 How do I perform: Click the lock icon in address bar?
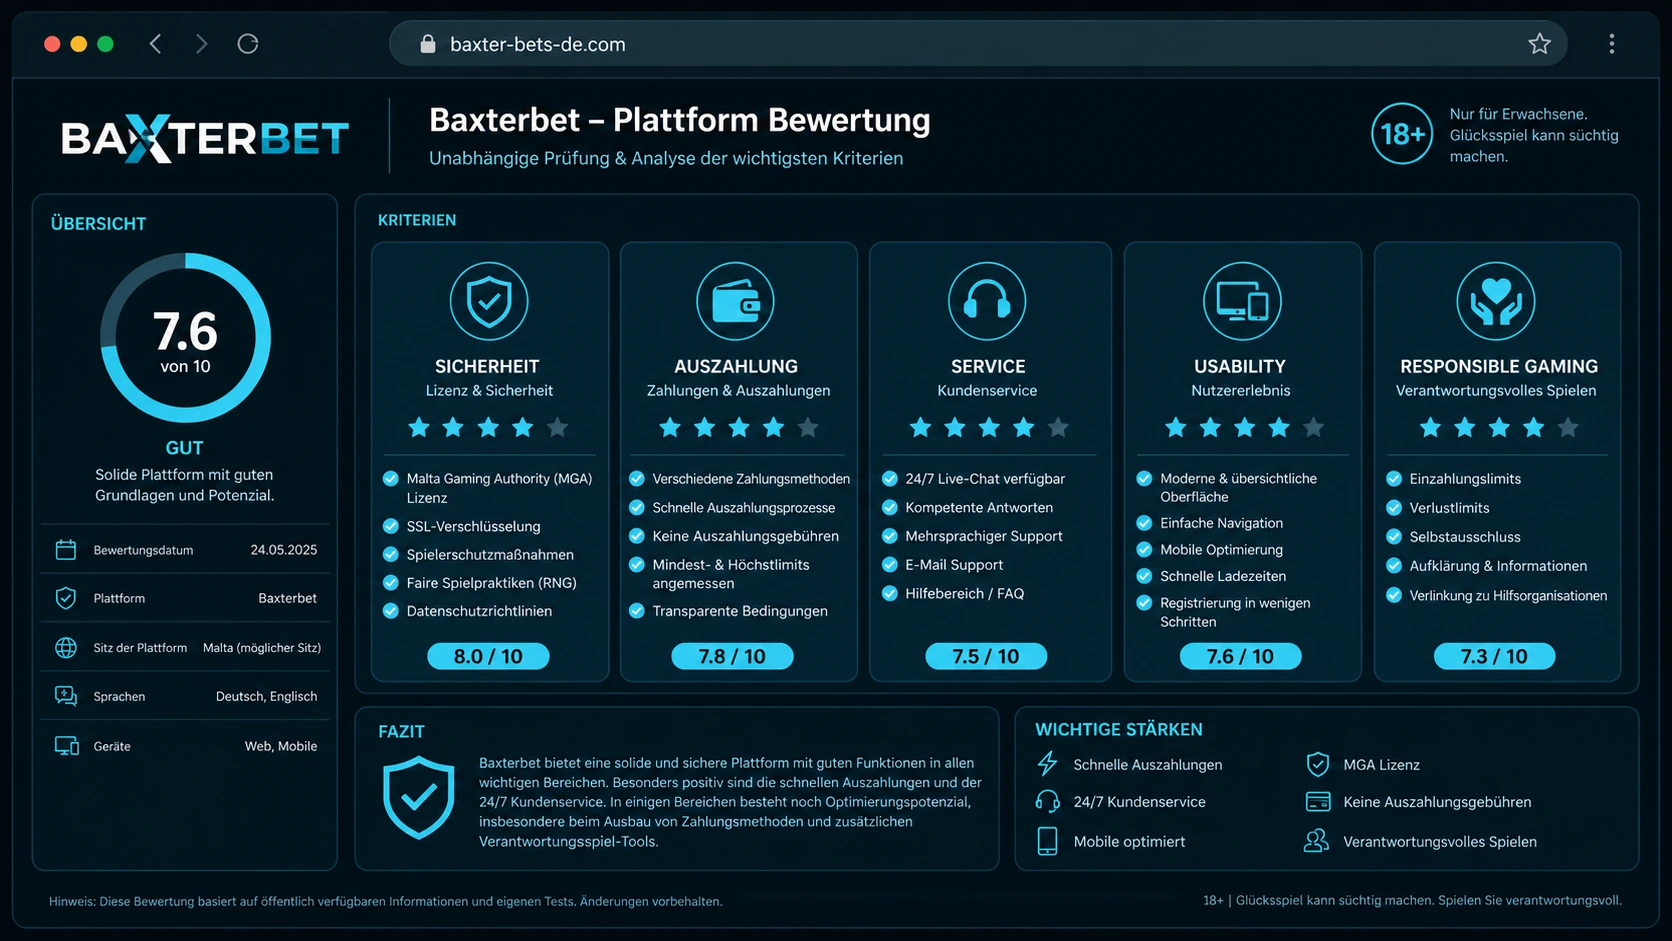click(x=428, y=44)
